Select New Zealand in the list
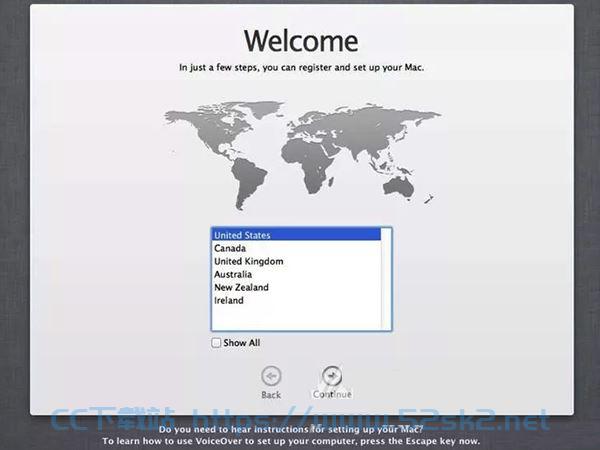The image size is (600, 450). [x=297, y=287]
